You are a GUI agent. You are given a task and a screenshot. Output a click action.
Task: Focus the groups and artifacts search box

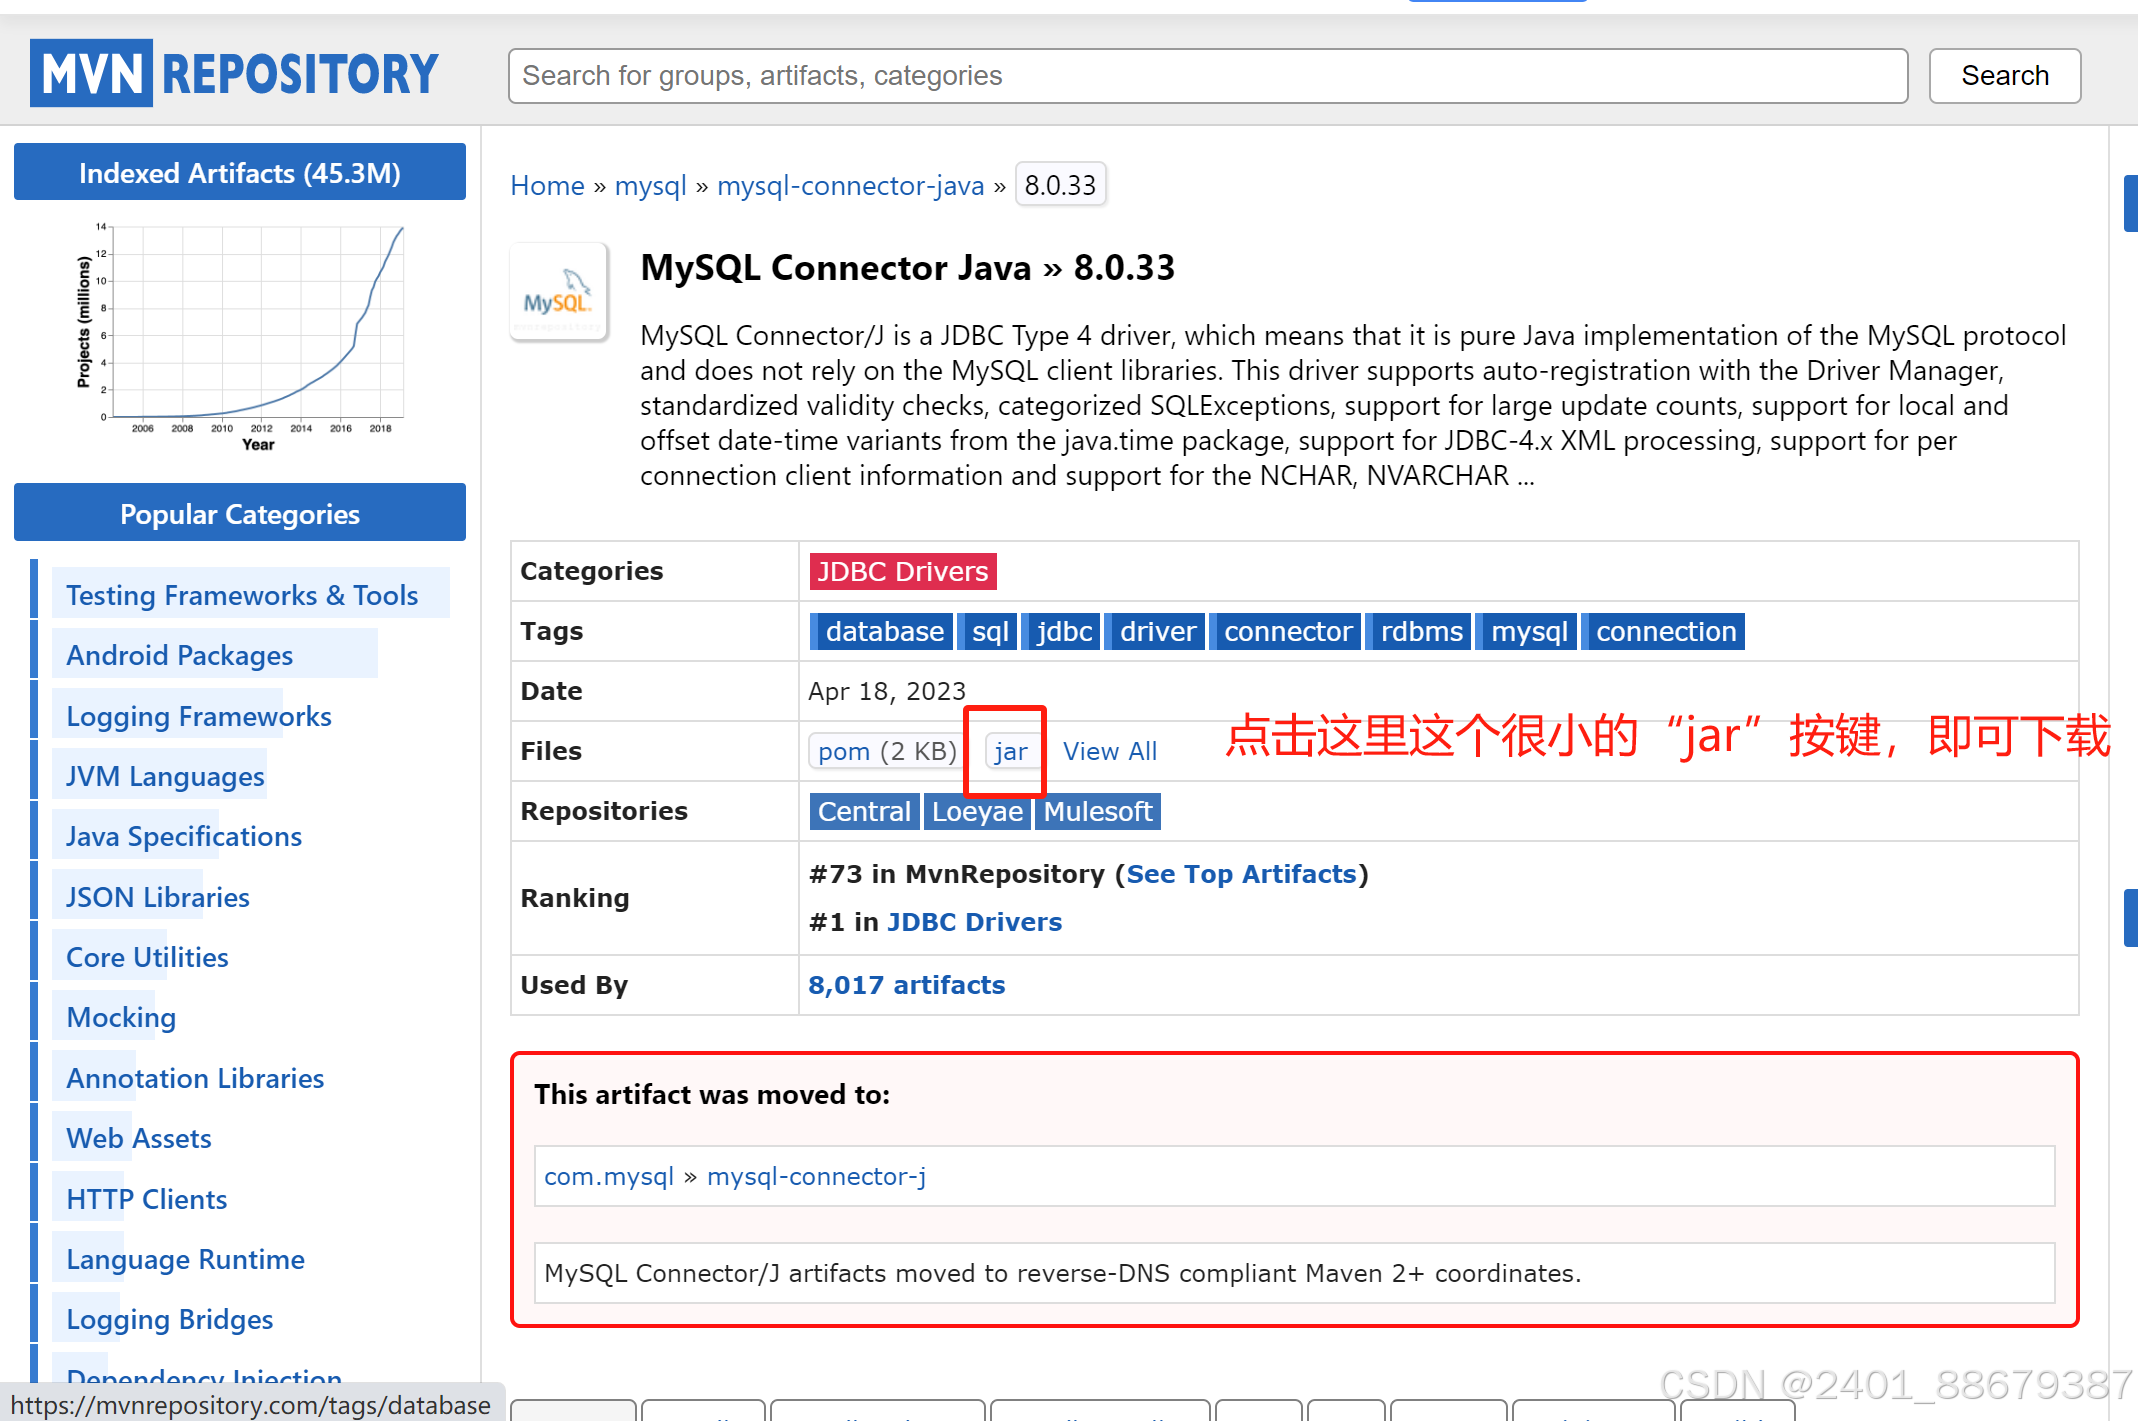(1207, 76)
